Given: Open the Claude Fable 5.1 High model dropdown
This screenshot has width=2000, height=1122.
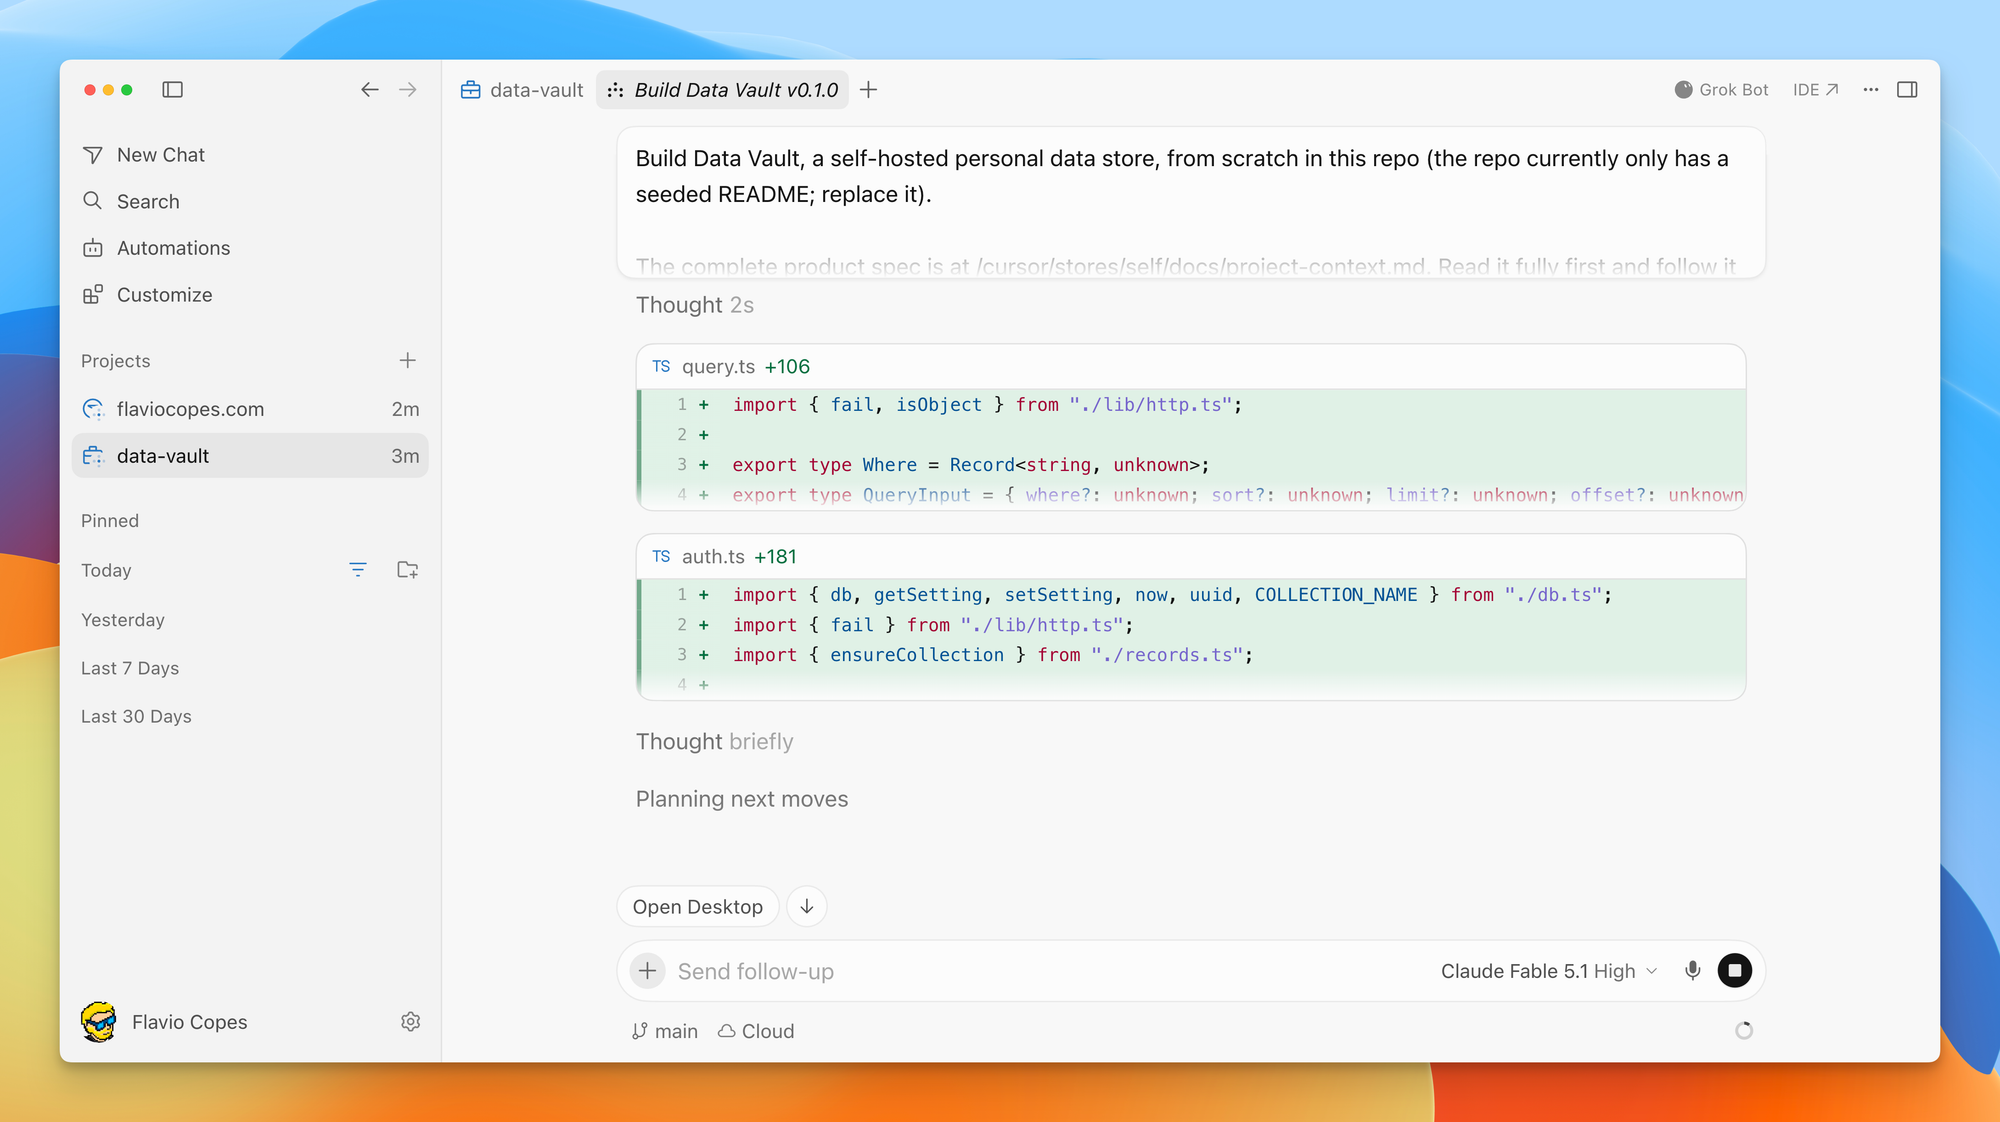Looking at the screenshot, I should [x=1549, y=971].
